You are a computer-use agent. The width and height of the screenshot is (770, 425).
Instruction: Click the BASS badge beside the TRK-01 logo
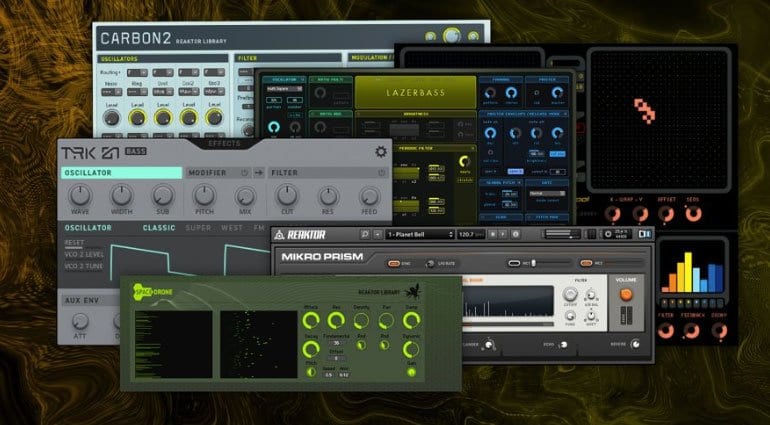(x=136, y=151)
